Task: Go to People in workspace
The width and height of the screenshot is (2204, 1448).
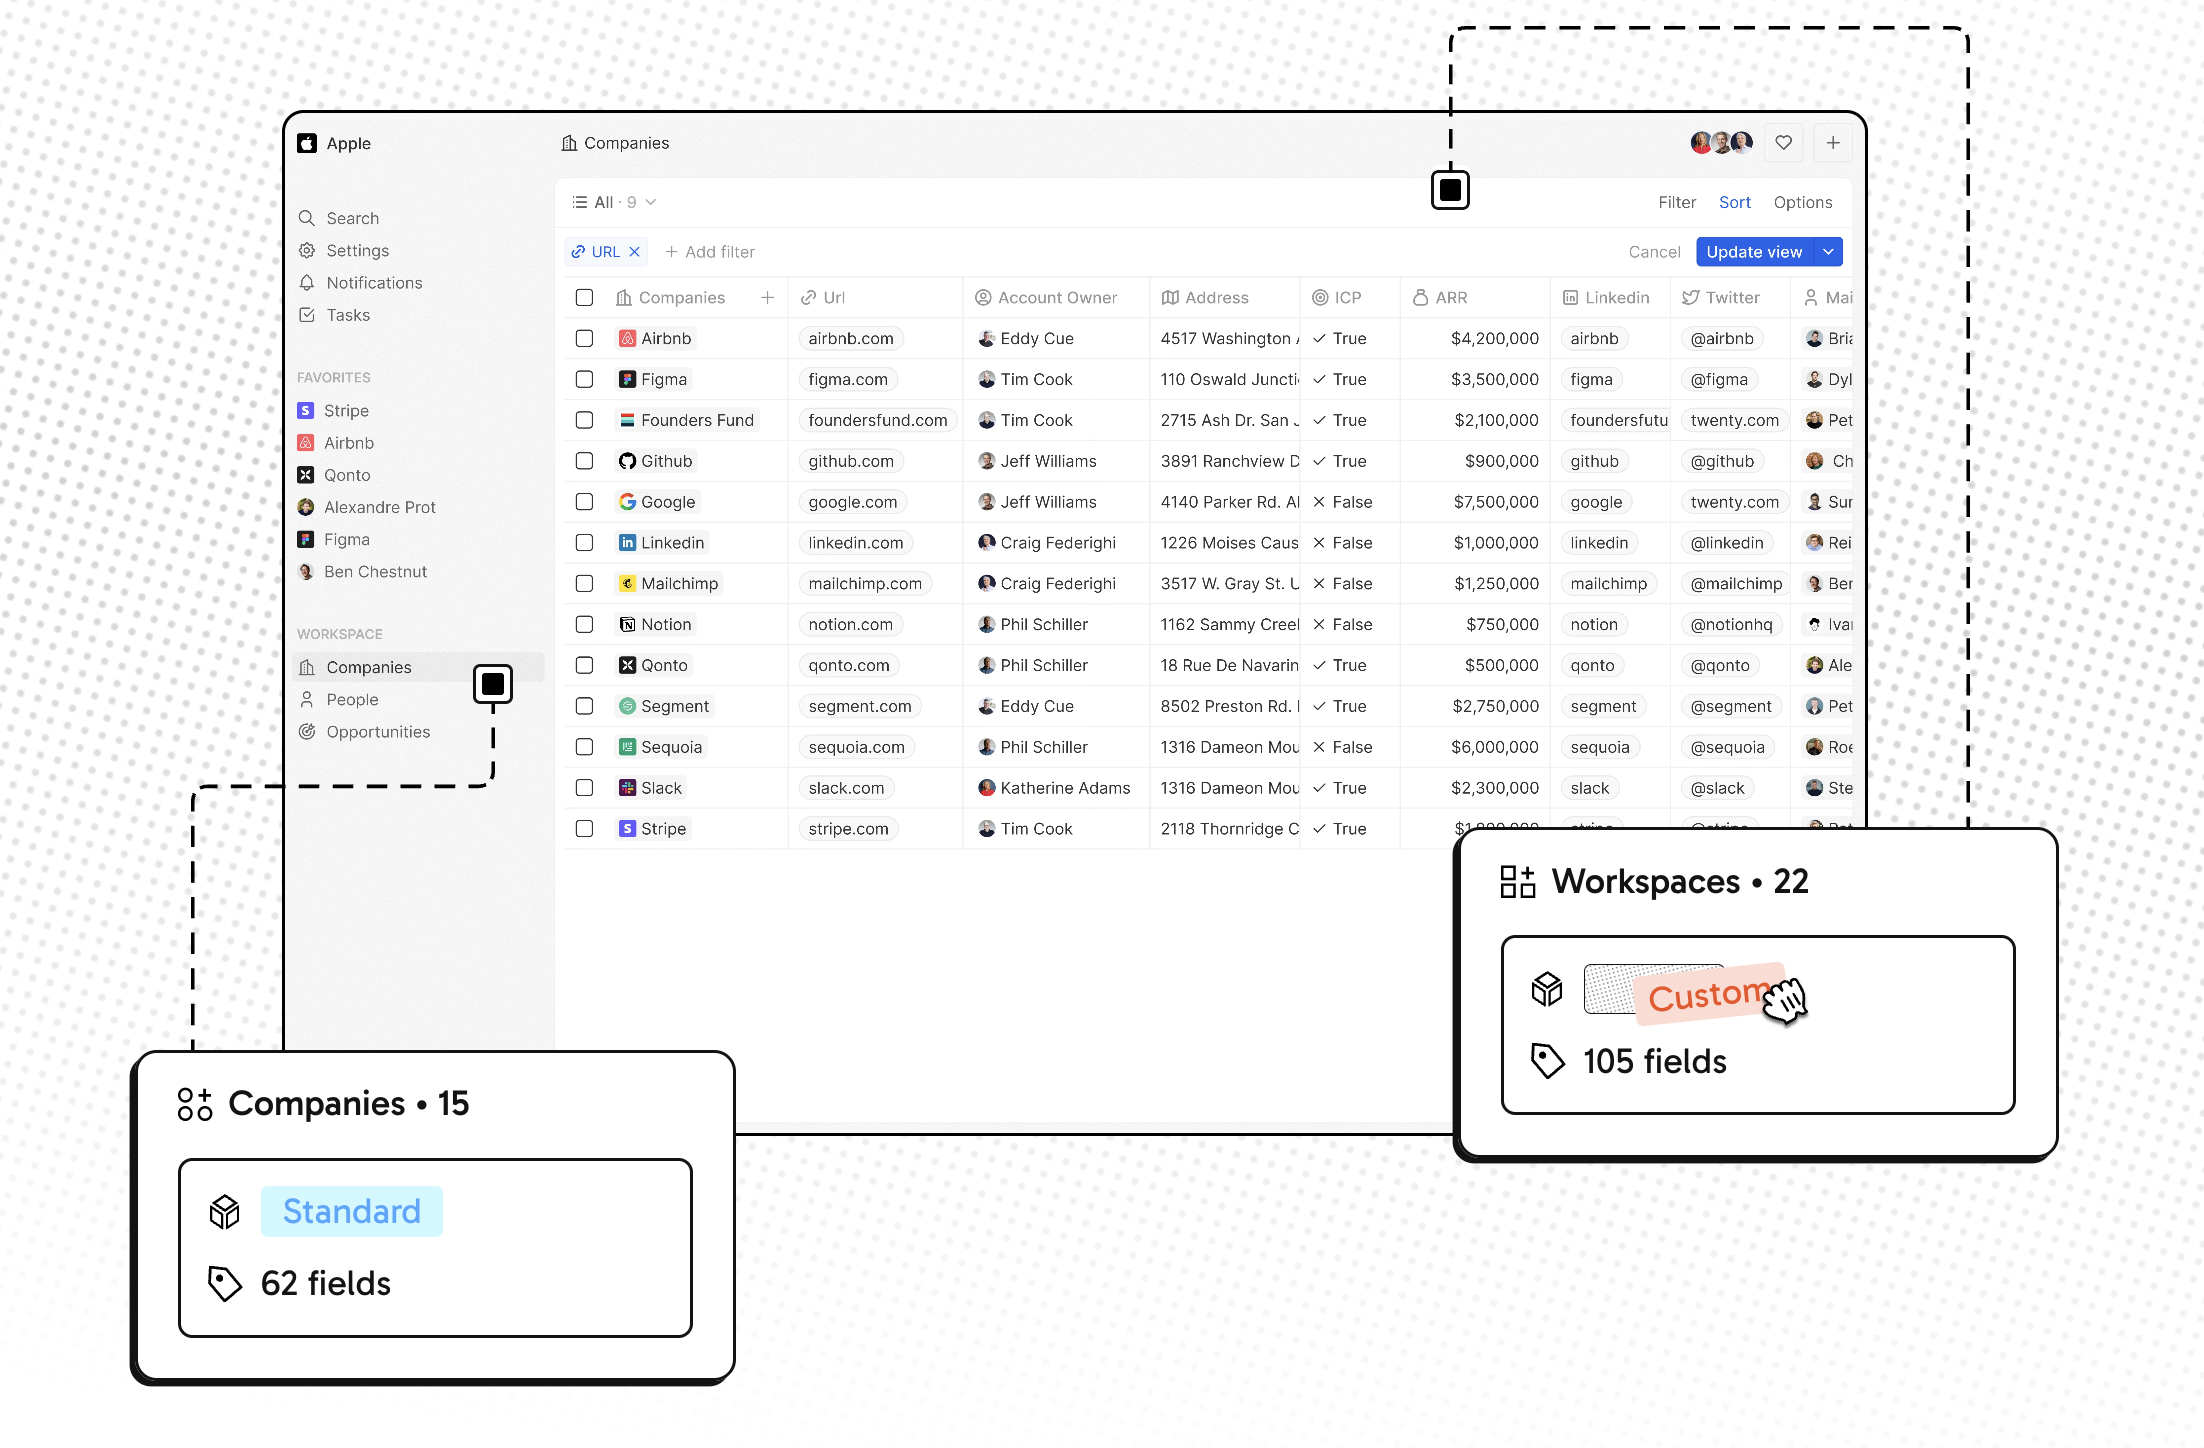Action: pyautogui.click(x=352, y=700)
